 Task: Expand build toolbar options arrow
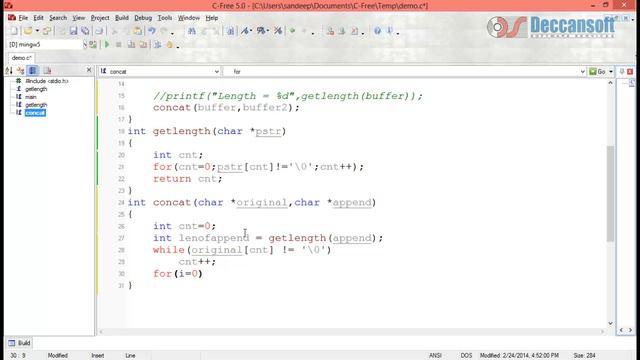tap(178, 46)
